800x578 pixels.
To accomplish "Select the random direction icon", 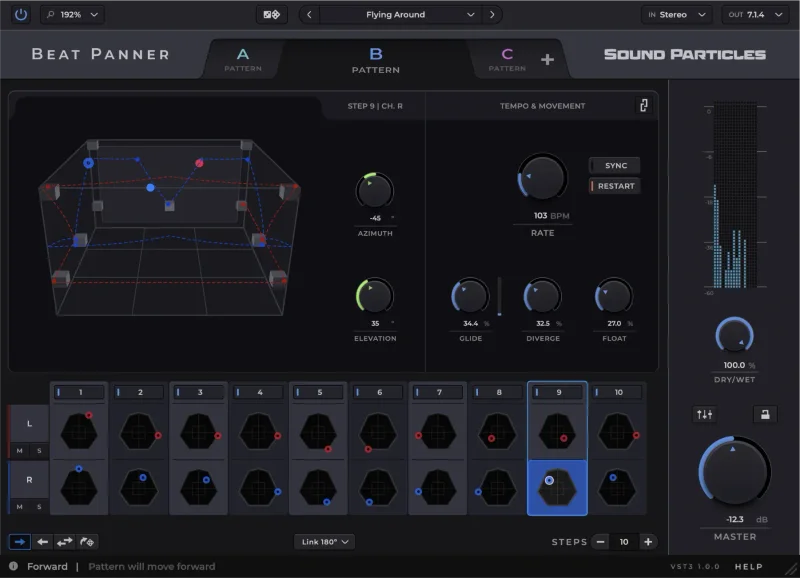I will (x=87, y=542).
